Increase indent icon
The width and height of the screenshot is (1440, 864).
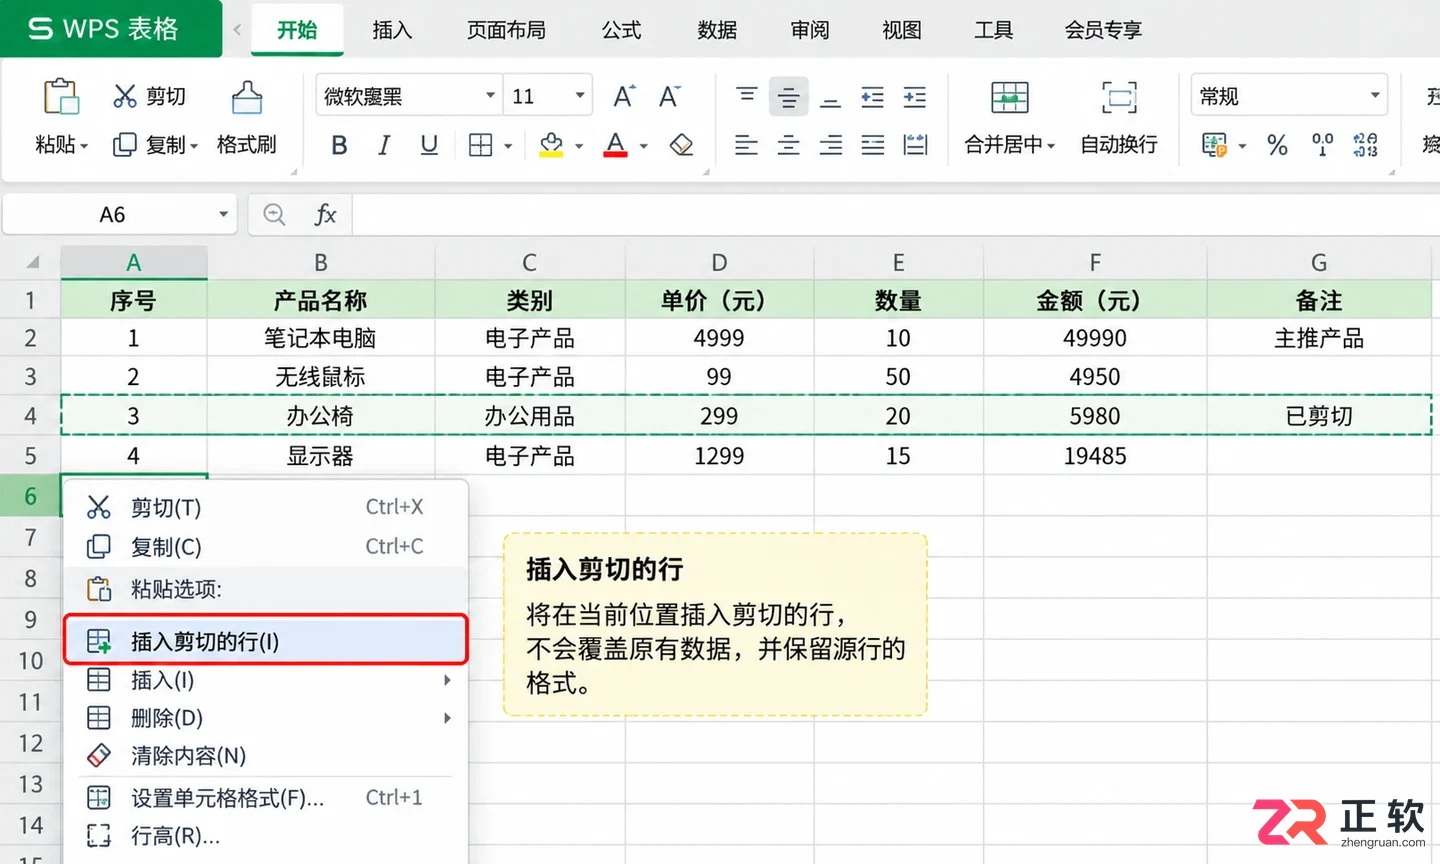coord(914,97)
